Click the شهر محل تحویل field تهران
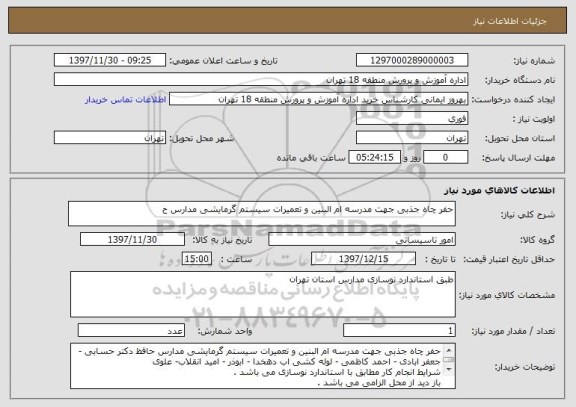This screenshot has width=576, height=407. click(110, 138)
